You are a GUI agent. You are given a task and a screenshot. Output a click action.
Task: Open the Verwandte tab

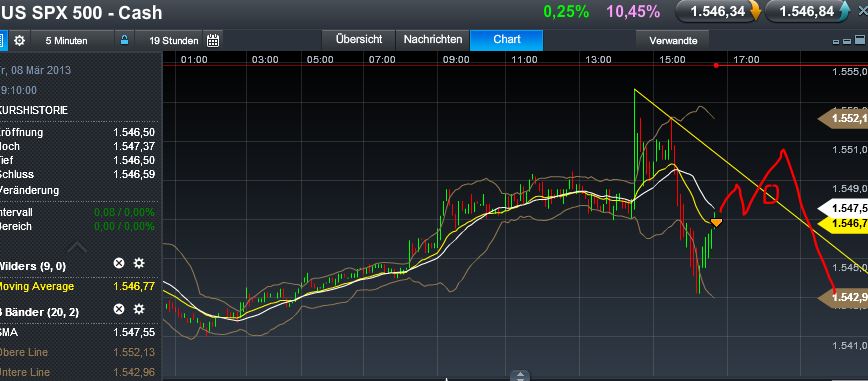pyautogui.click(x=673, y=40)
